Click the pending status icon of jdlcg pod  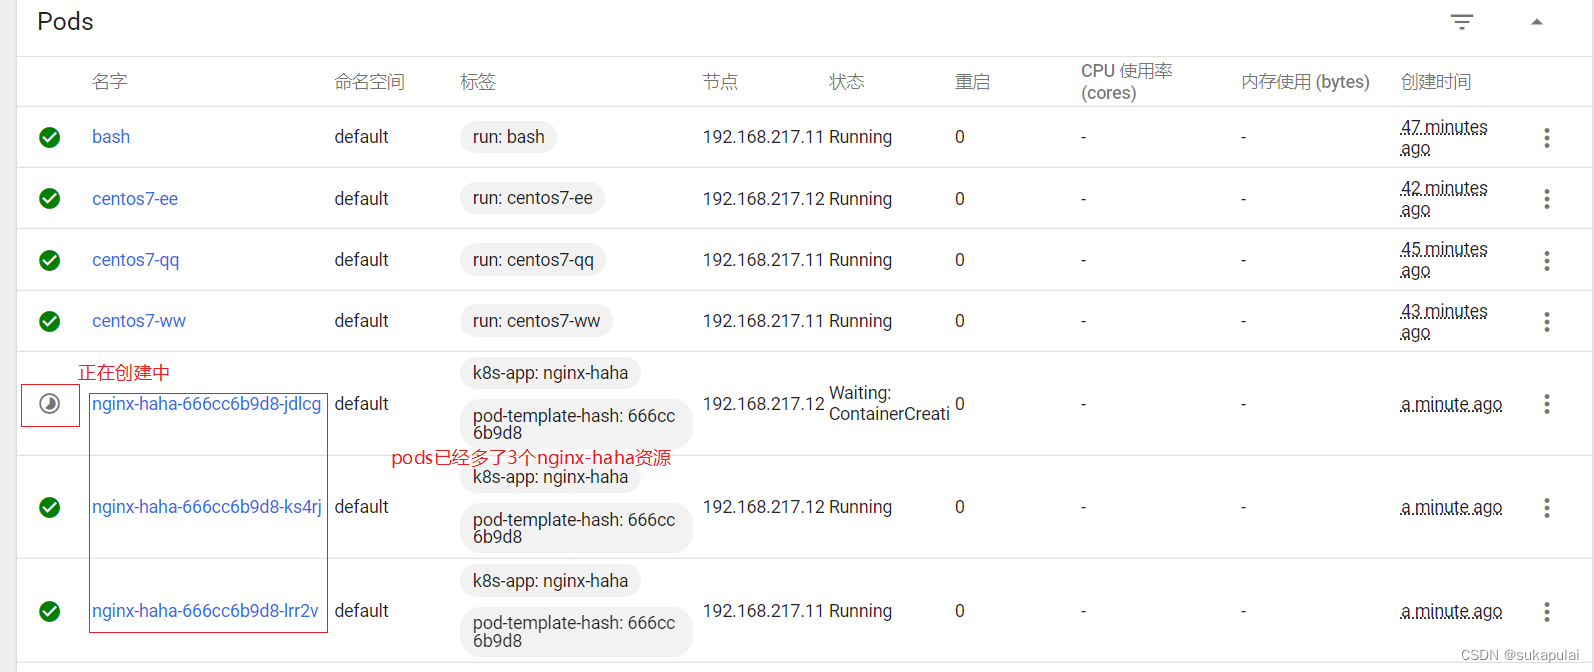tap(49, 404)
